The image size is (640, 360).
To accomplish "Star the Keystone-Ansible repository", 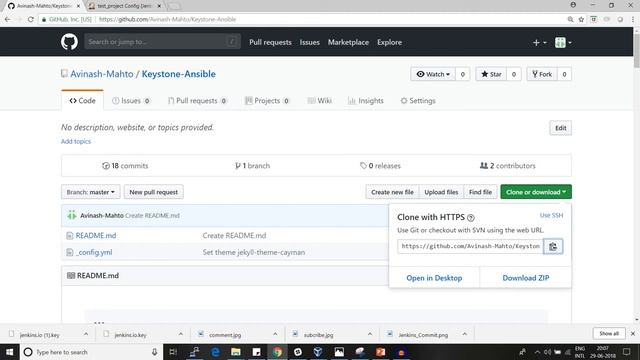I will pos(491,74).
